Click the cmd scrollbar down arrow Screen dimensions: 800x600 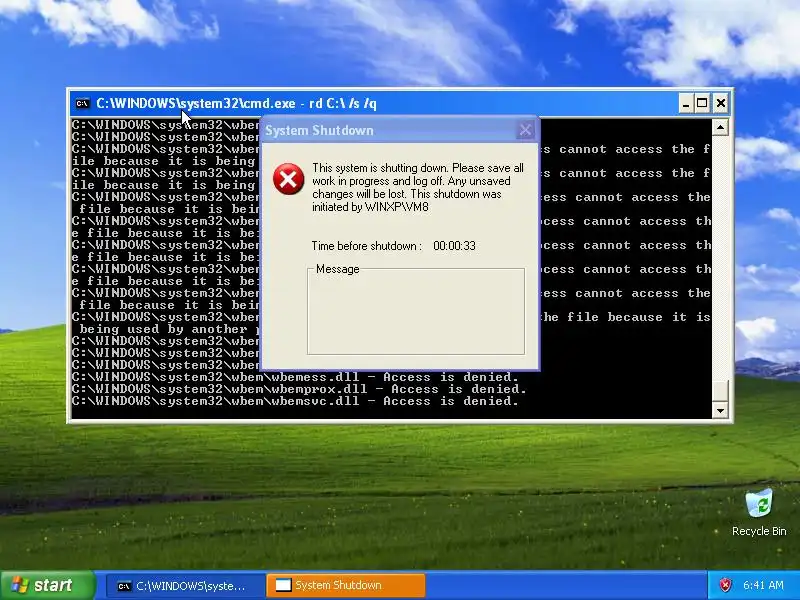click(x=720, y=410)
